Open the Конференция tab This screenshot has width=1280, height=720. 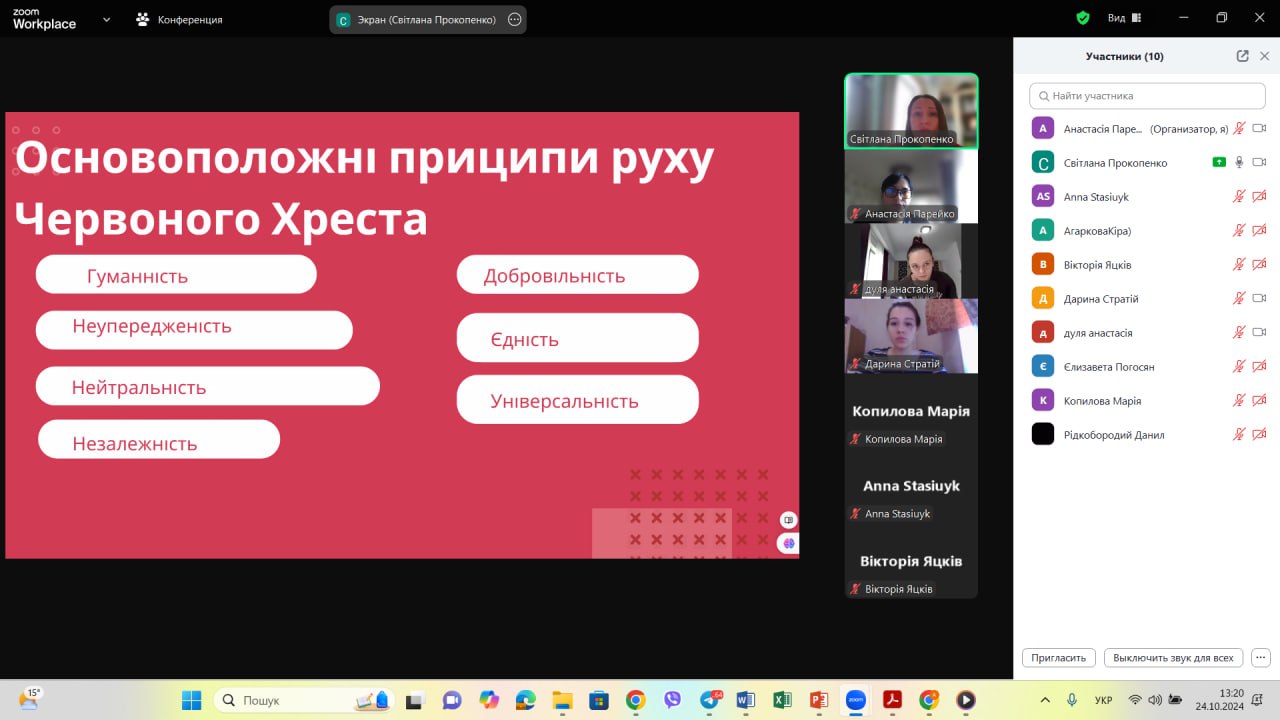[x=180, y=19]
